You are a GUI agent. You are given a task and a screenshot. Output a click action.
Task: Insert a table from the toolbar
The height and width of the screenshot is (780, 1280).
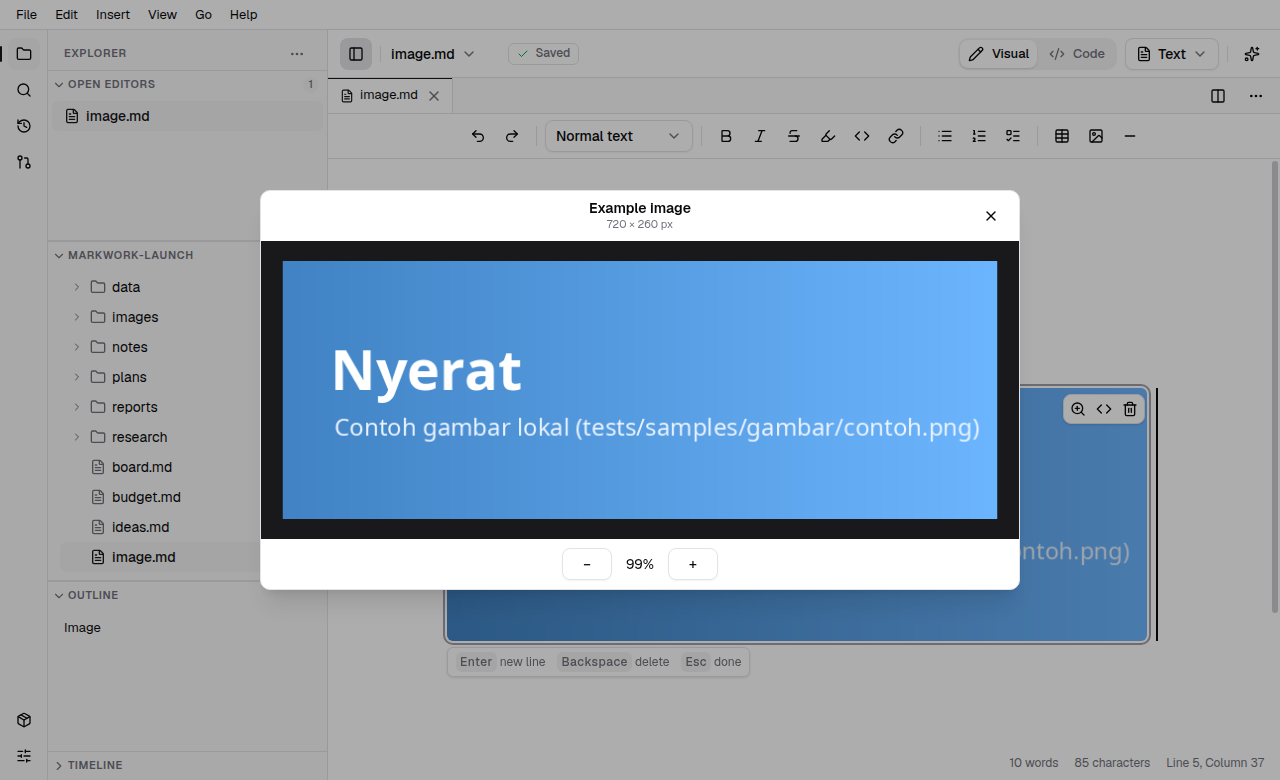1062,136
